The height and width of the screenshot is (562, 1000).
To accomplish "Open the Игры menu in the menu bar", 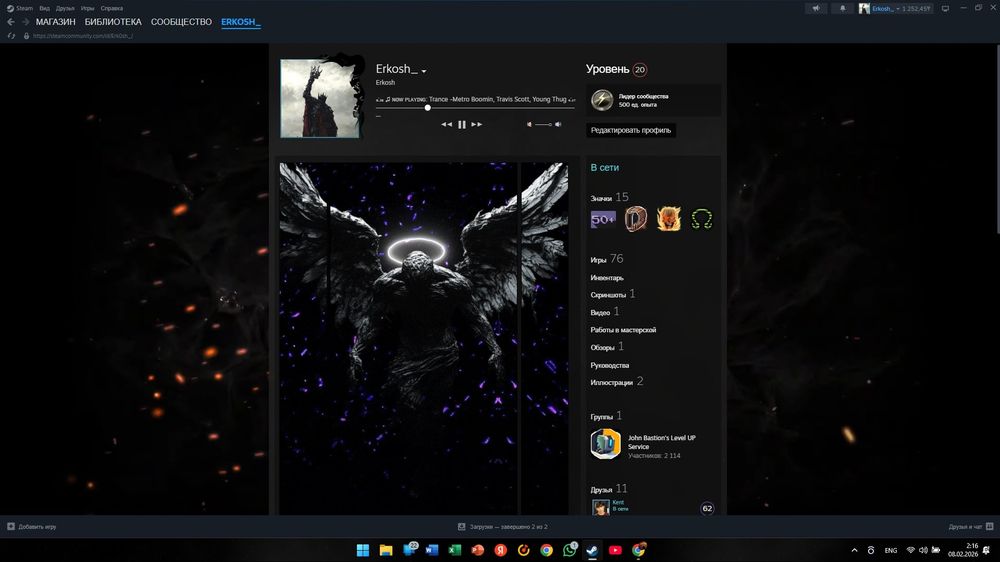I will 88,8.
